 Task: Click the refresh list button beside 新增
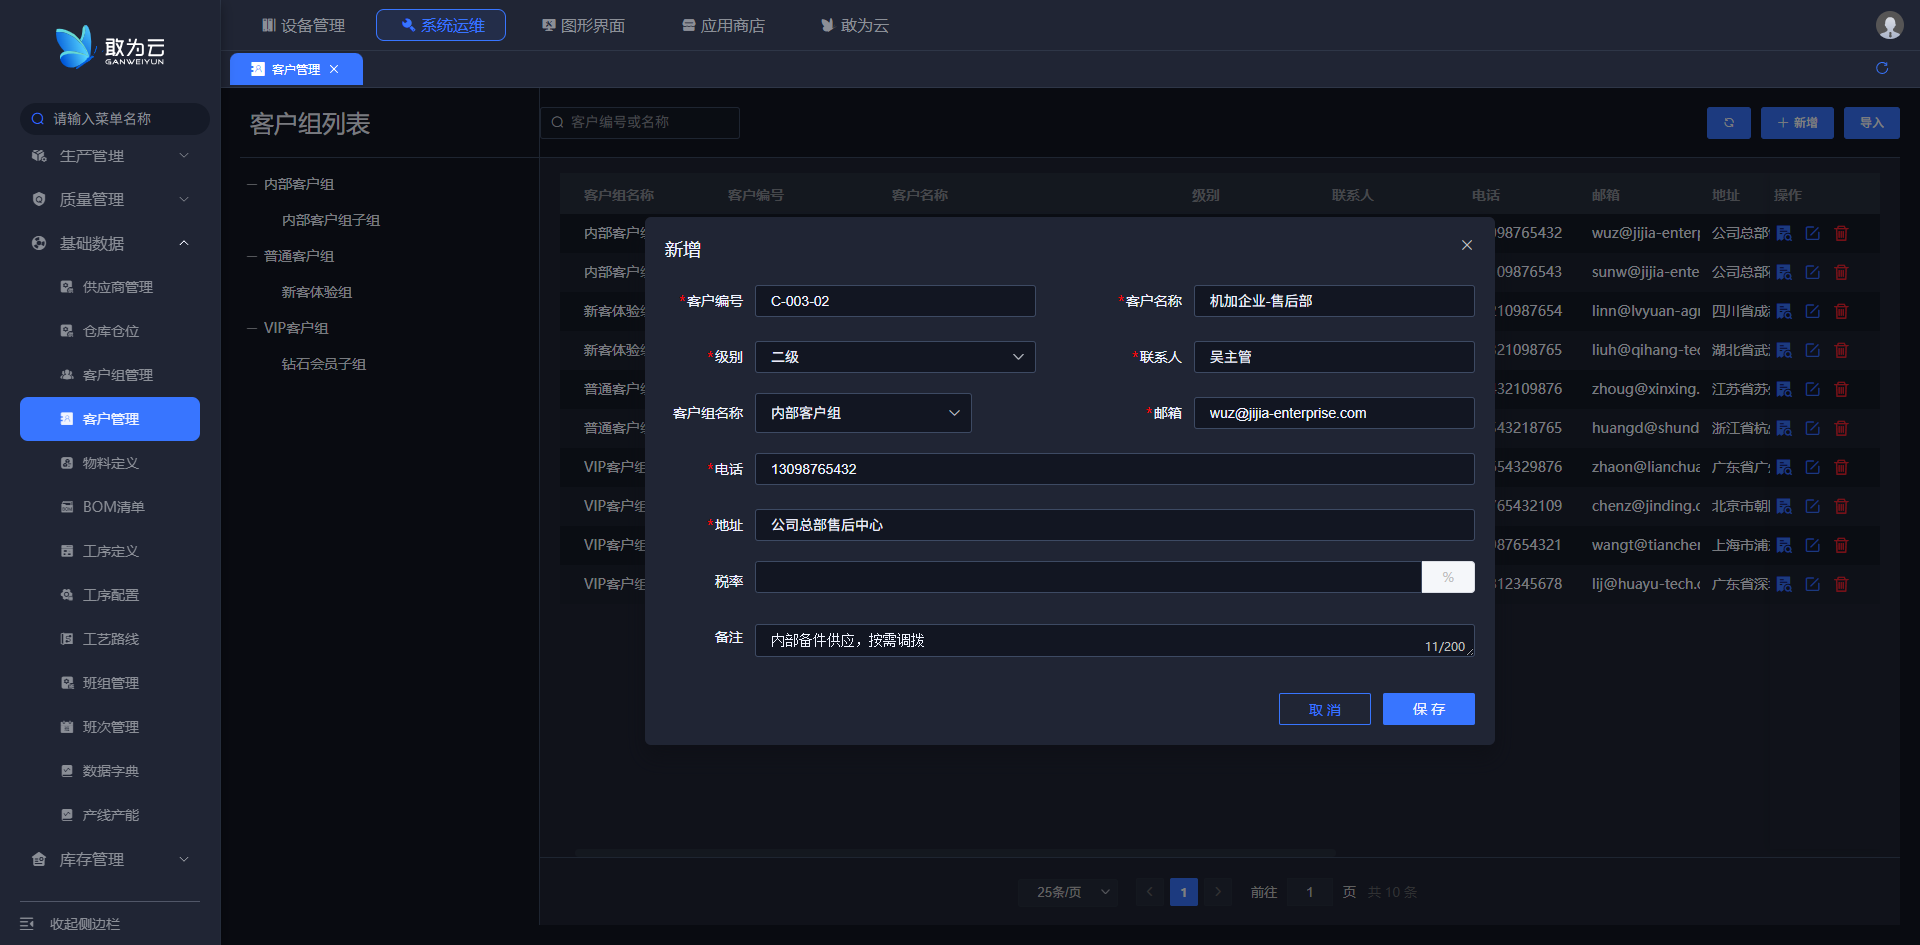coord(1728,123)
